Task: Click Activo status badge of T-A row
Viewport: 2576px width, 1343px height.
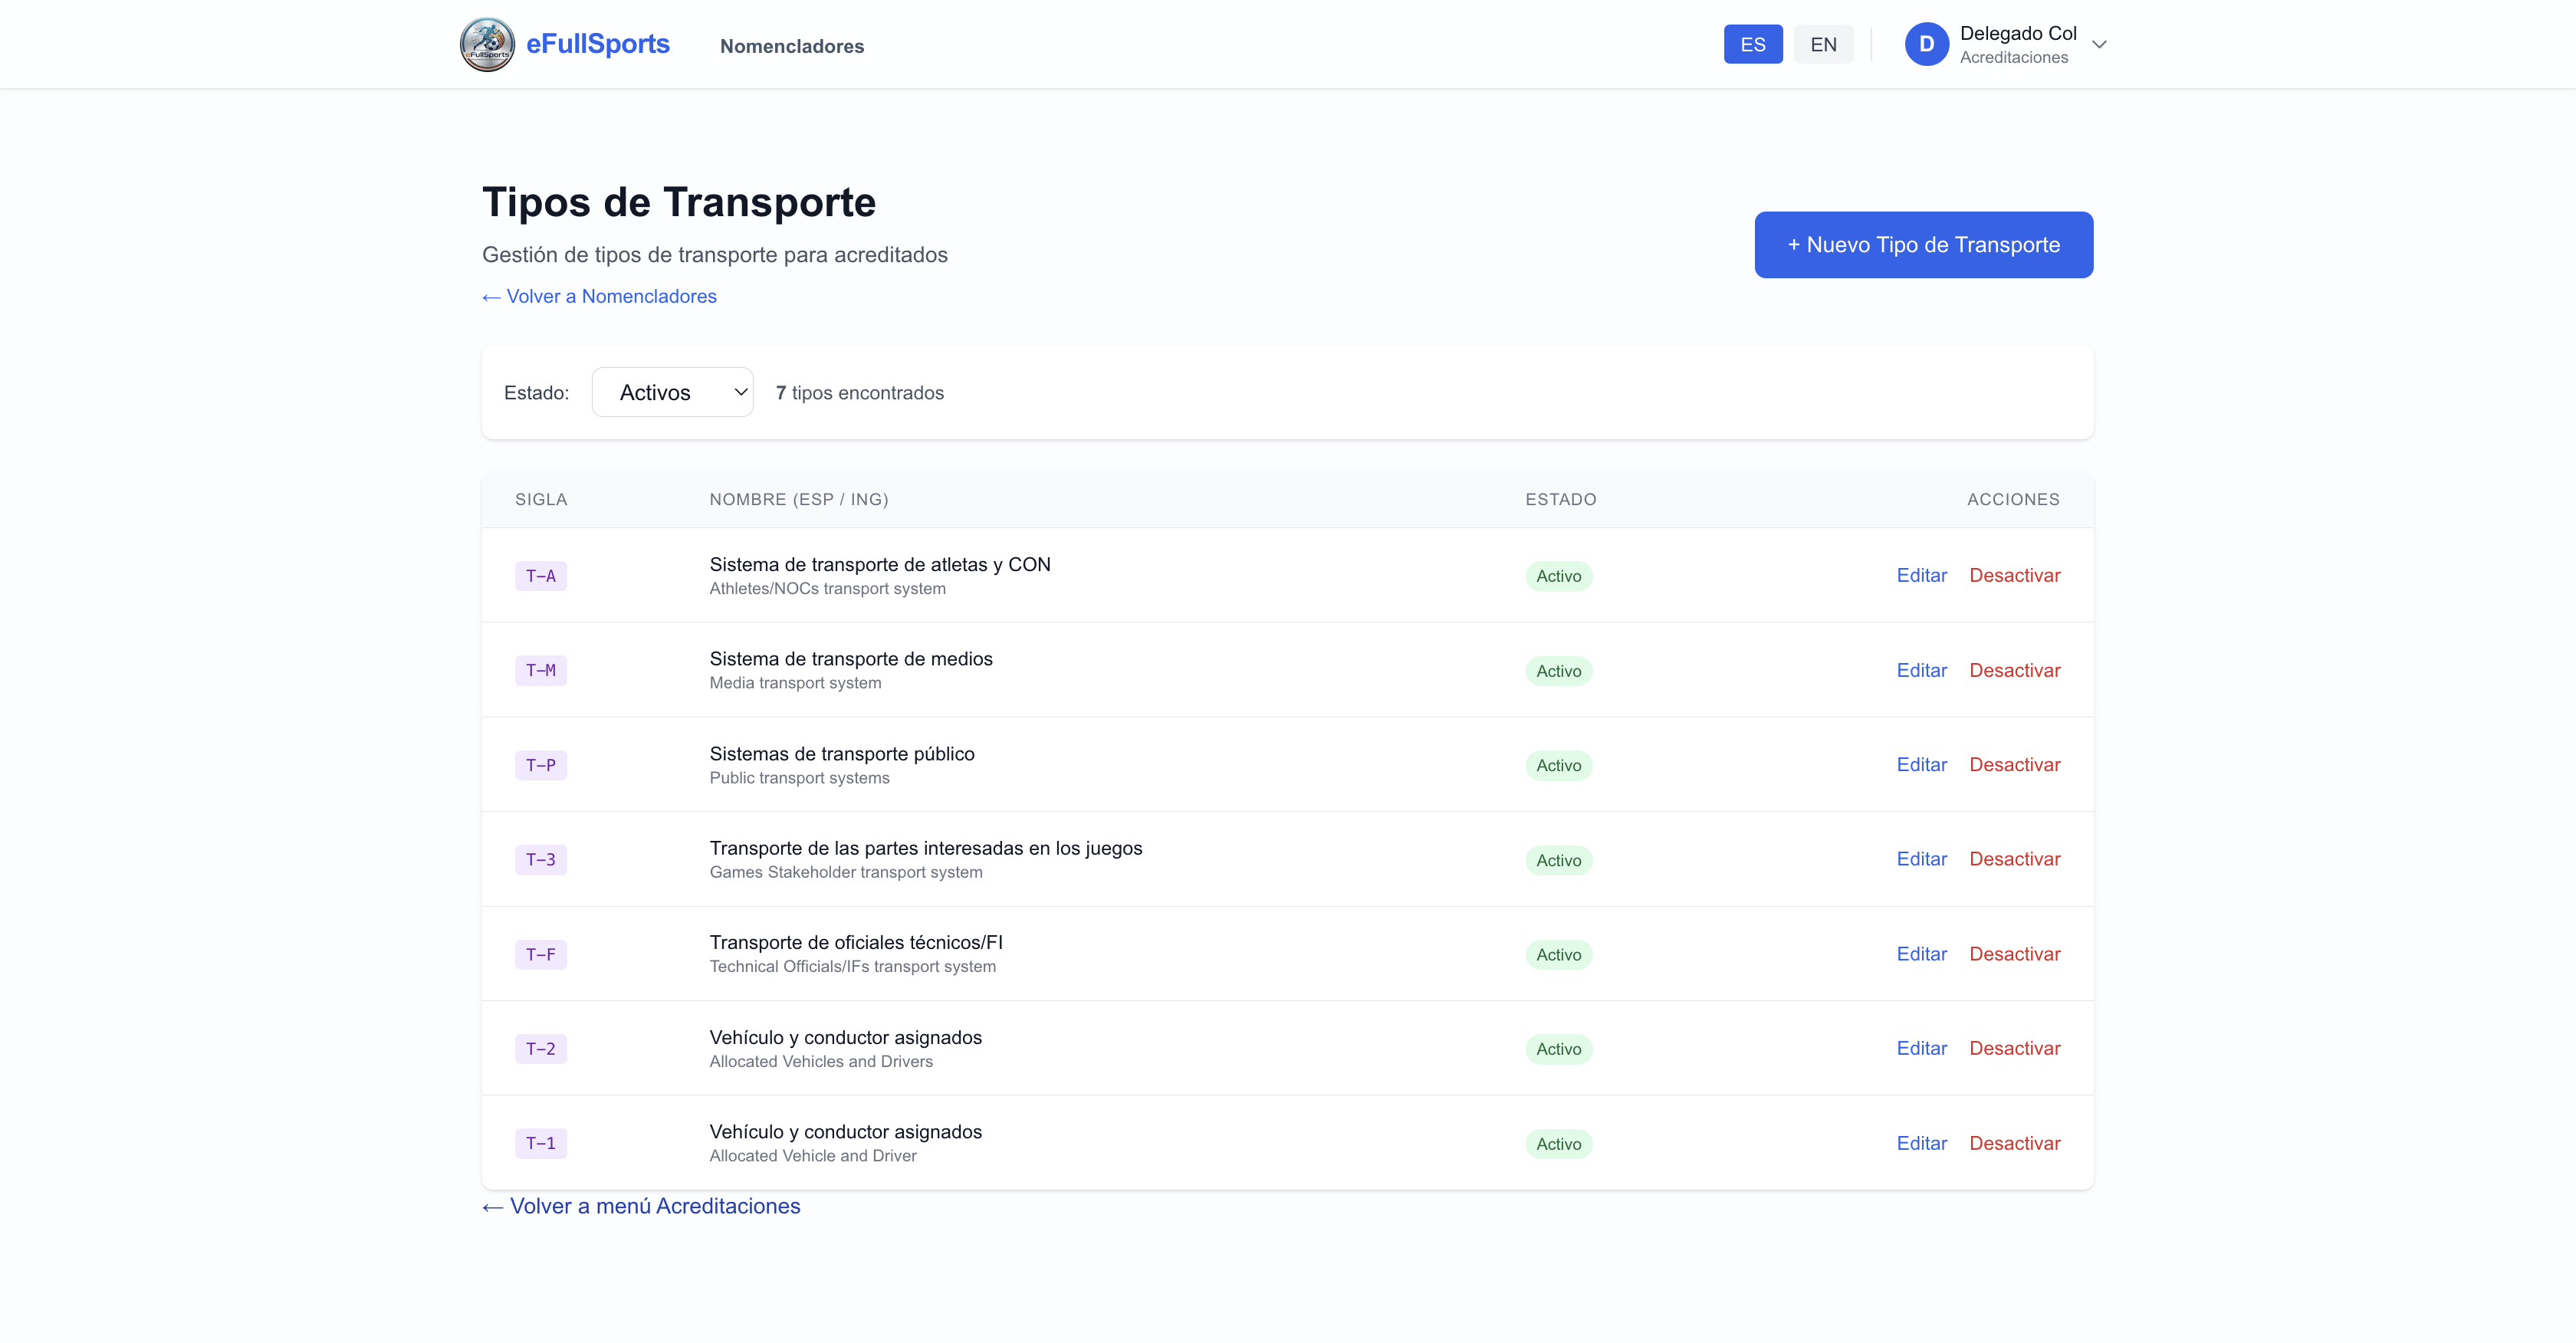Action: (x=1558, y=576)
